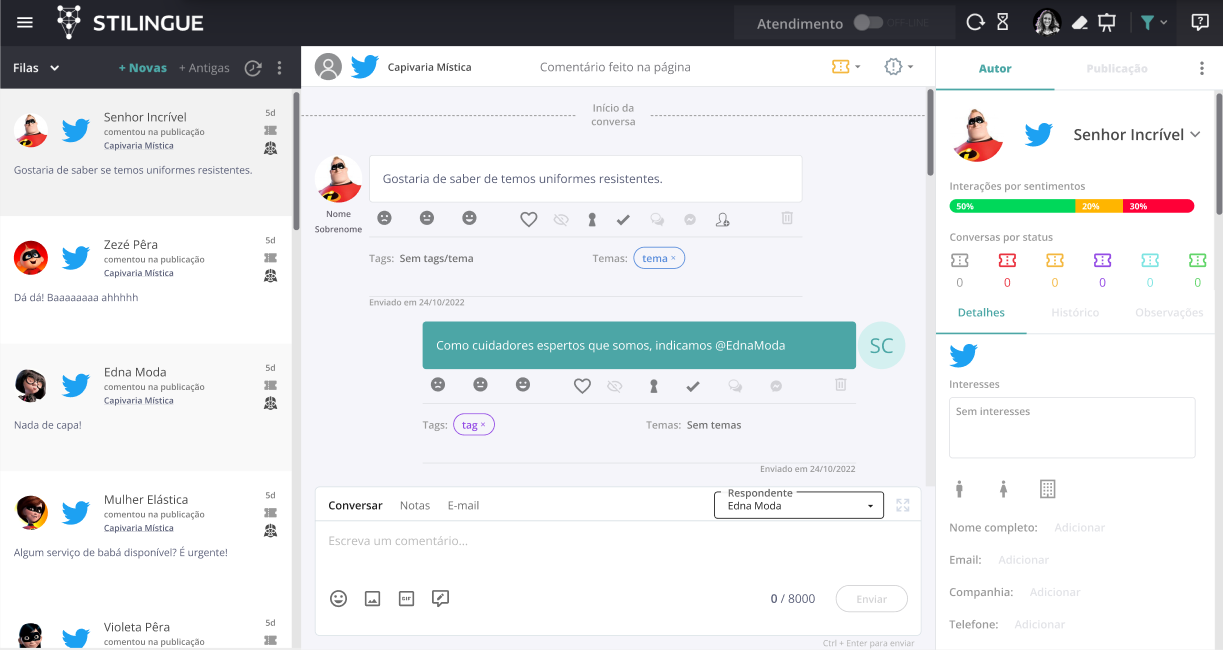Add value for Email field
The height and width of the screenshot is (650, 1223).
point(1023,560)
